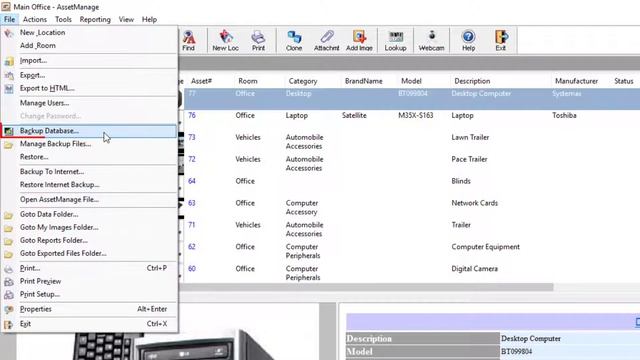Screen dimensions: 640x360
Task: Click asset number 64 link
Action: (192, 181)
